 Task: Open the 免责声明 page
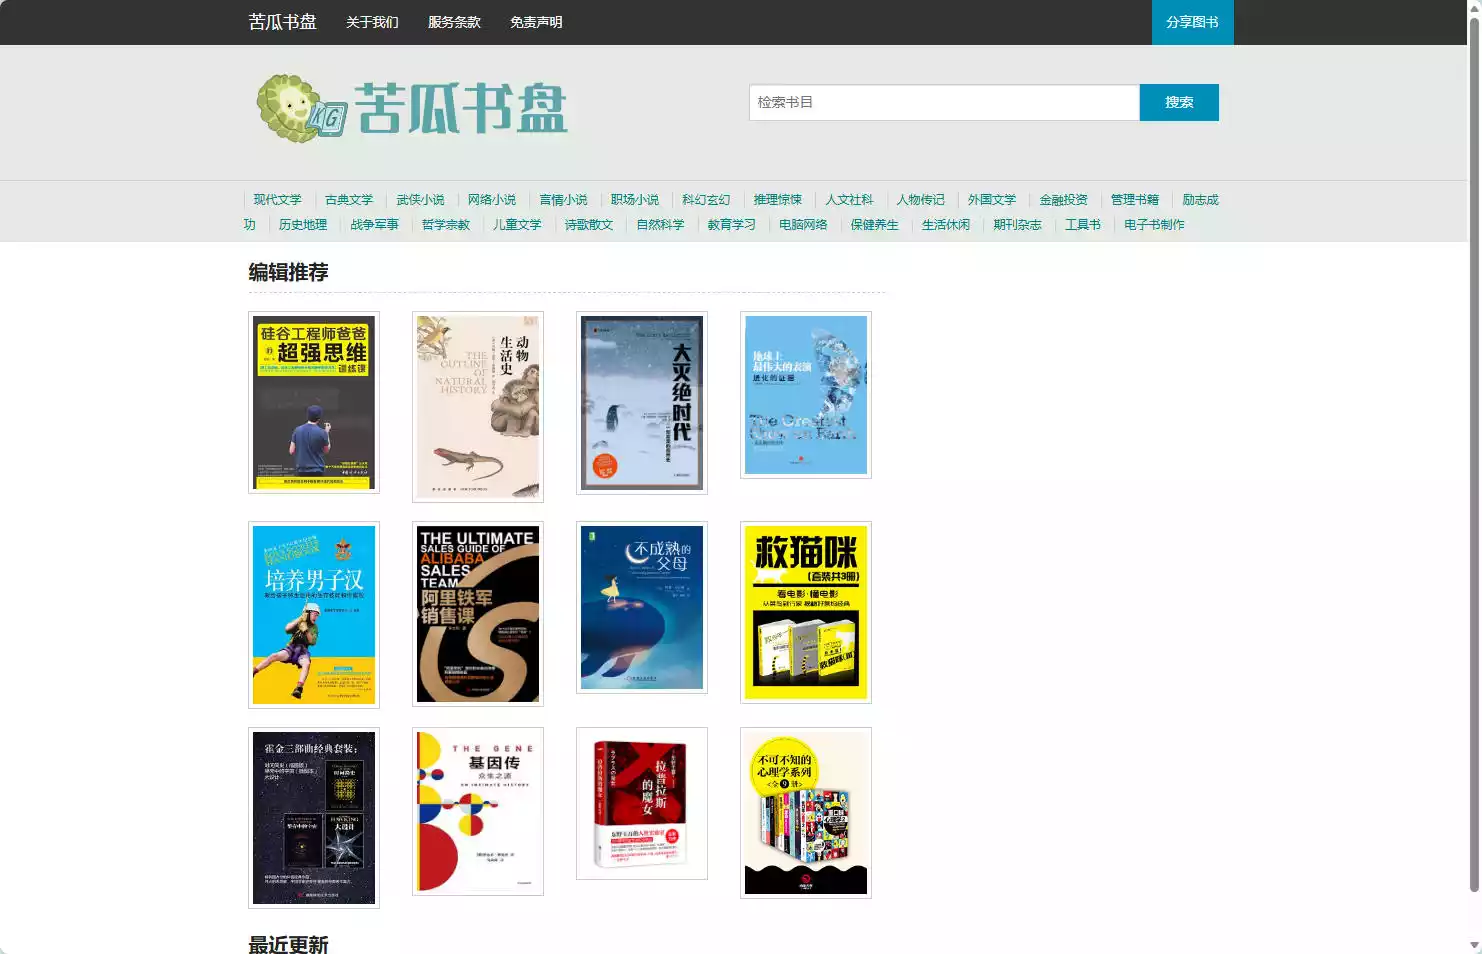pos(536,22)
